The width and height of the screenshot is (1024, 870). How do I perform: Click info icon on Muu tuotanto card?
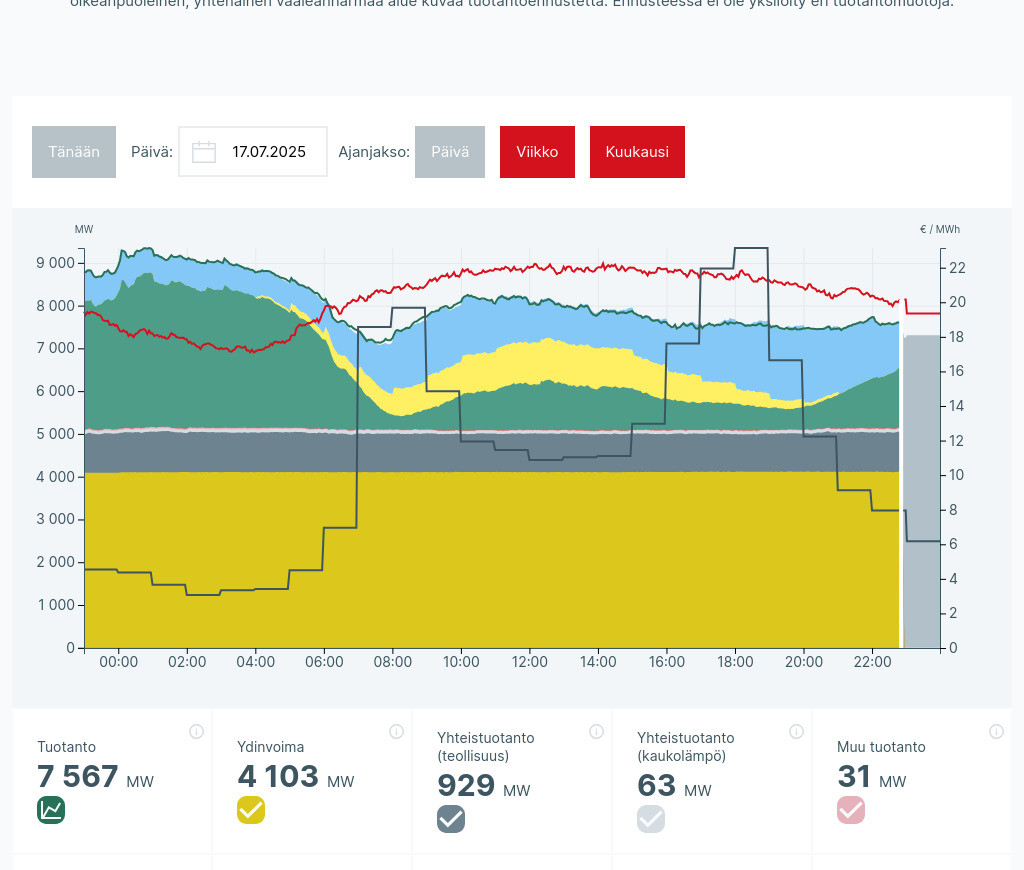[996, 732]
